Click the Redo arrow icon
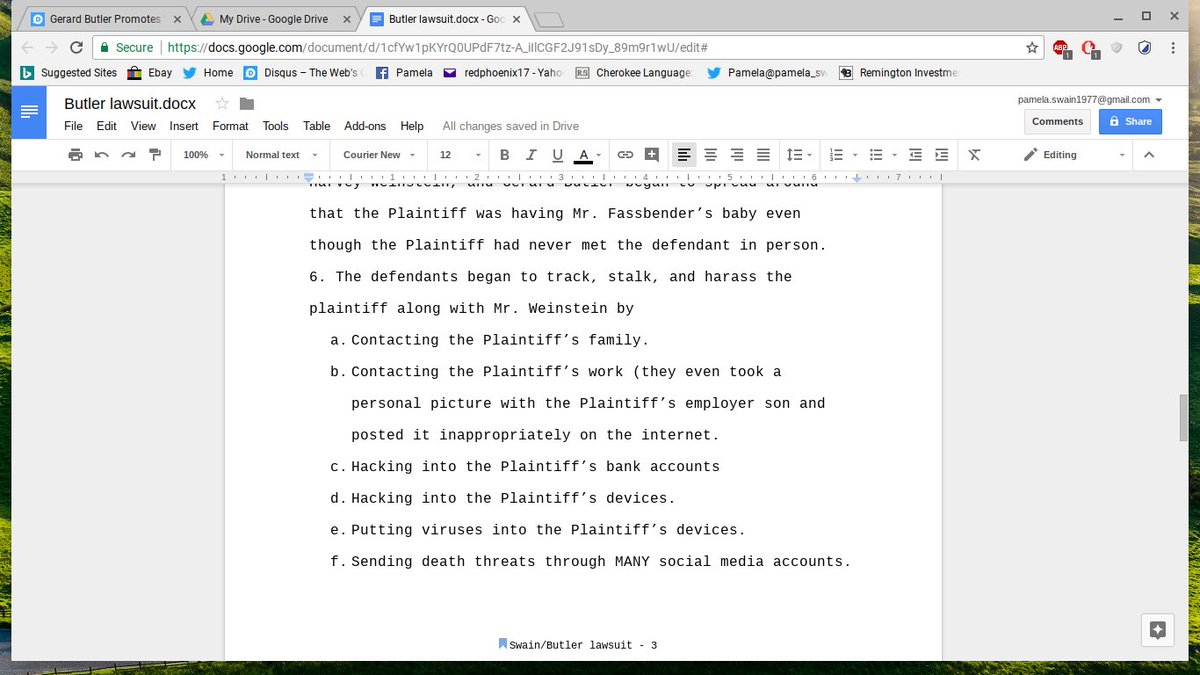The image size is (1200, 675). [x=128, y=155]
